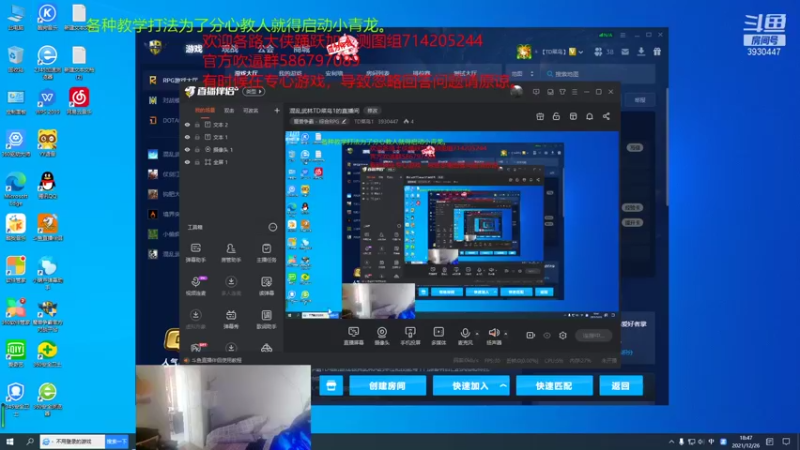Image resolution: width=800 pixels, height=450 pixels.
Task: Hide the 全屏 1 source layer
Action: pos(187,162)
